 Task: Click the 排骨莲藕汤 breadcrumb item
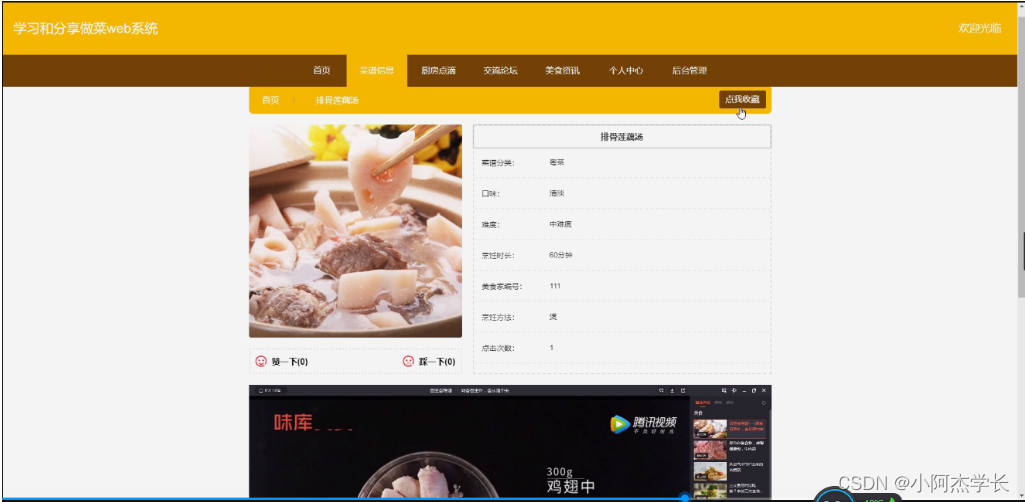coord(337,100)
